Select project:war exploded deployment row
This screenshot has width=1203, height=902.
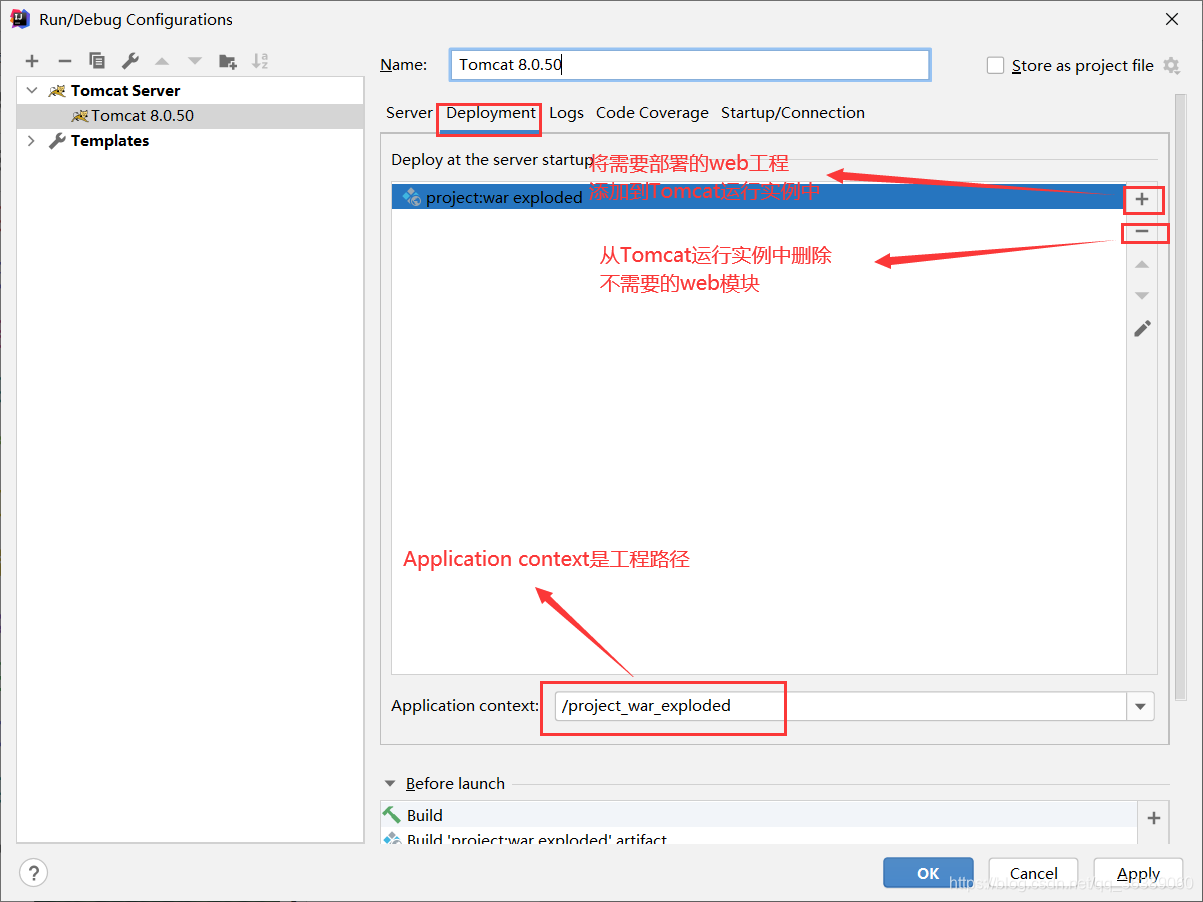click(758, 197)
